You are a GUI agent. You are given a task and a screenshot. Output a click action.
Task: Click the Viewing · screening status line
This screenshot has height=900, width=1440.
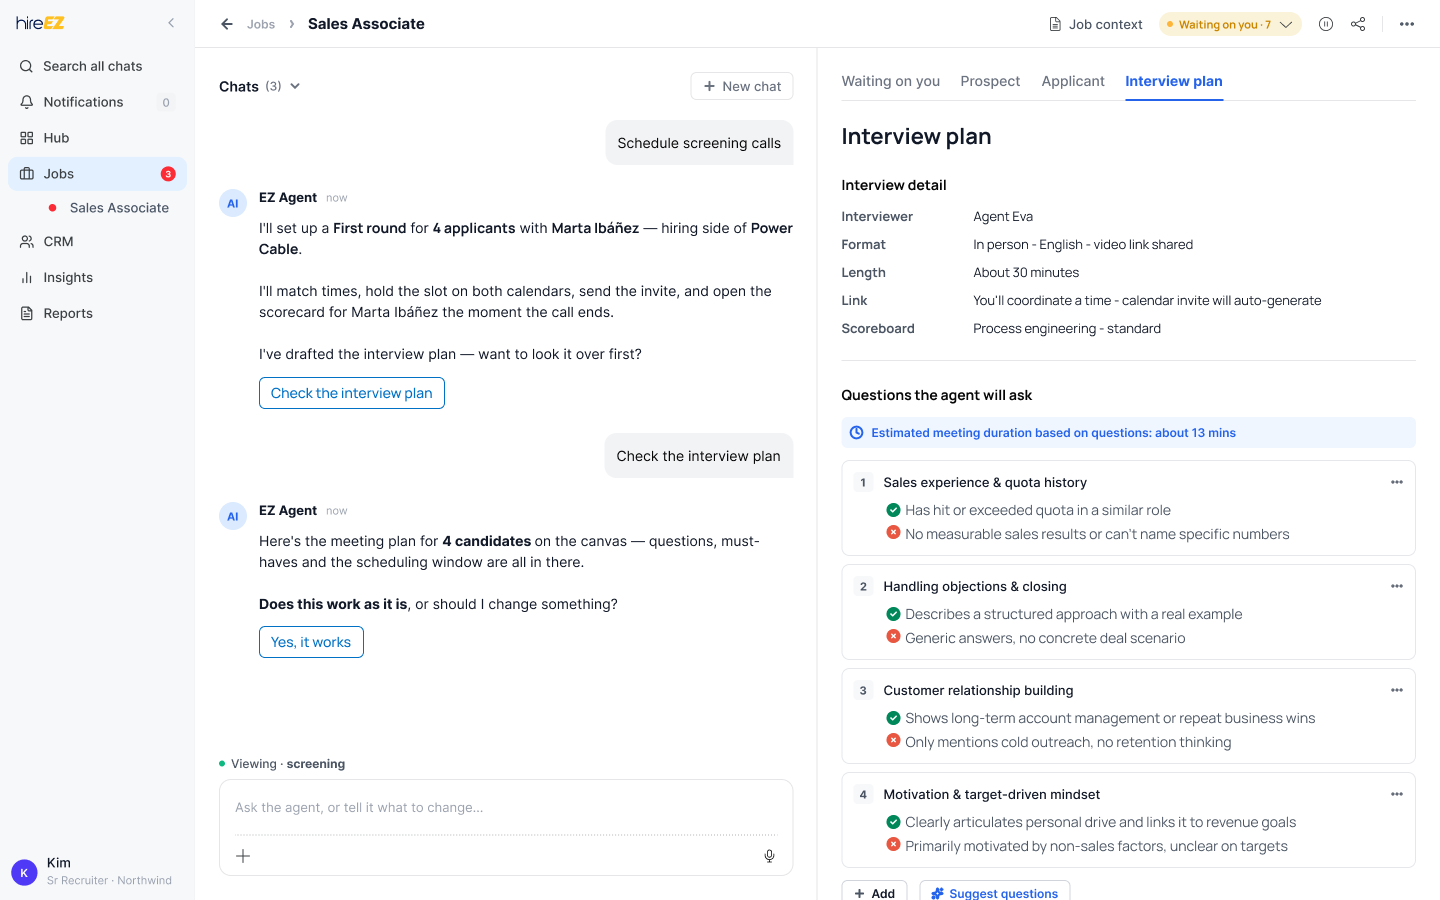pyautogui.click(x=282, y=764)
